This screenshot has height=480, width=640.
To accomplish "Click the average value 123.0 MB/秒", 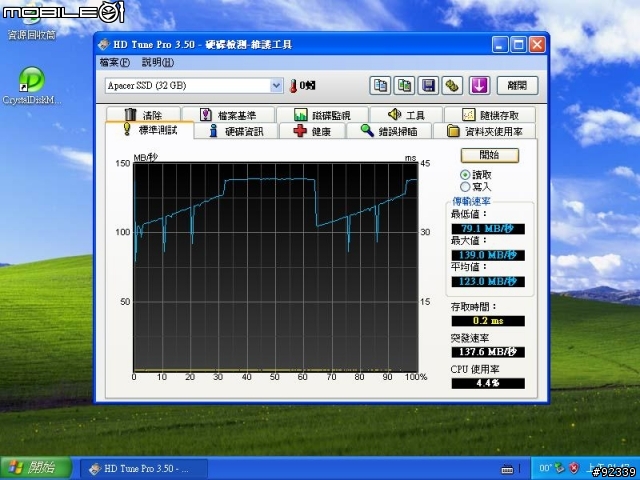I will click(x=488, y=282).
